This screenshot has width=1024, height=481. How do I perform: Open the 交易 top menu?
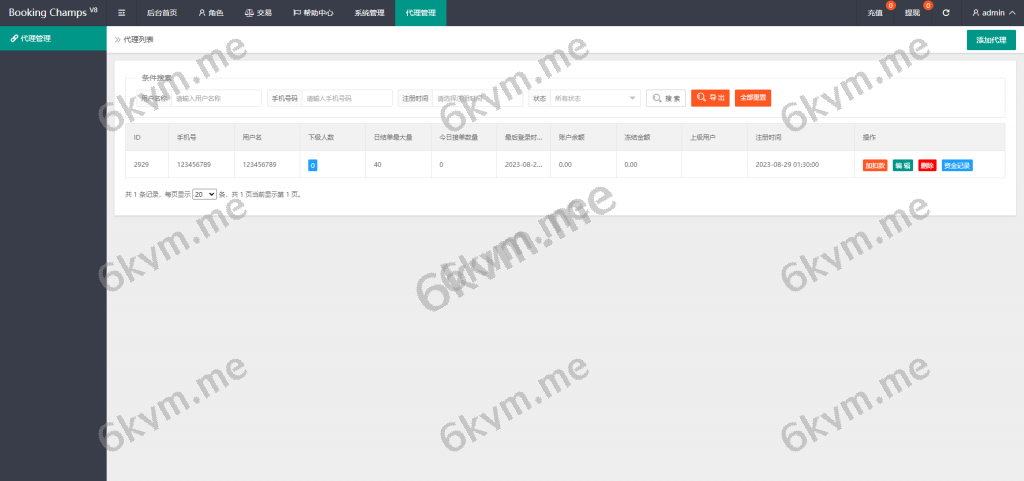258,13
